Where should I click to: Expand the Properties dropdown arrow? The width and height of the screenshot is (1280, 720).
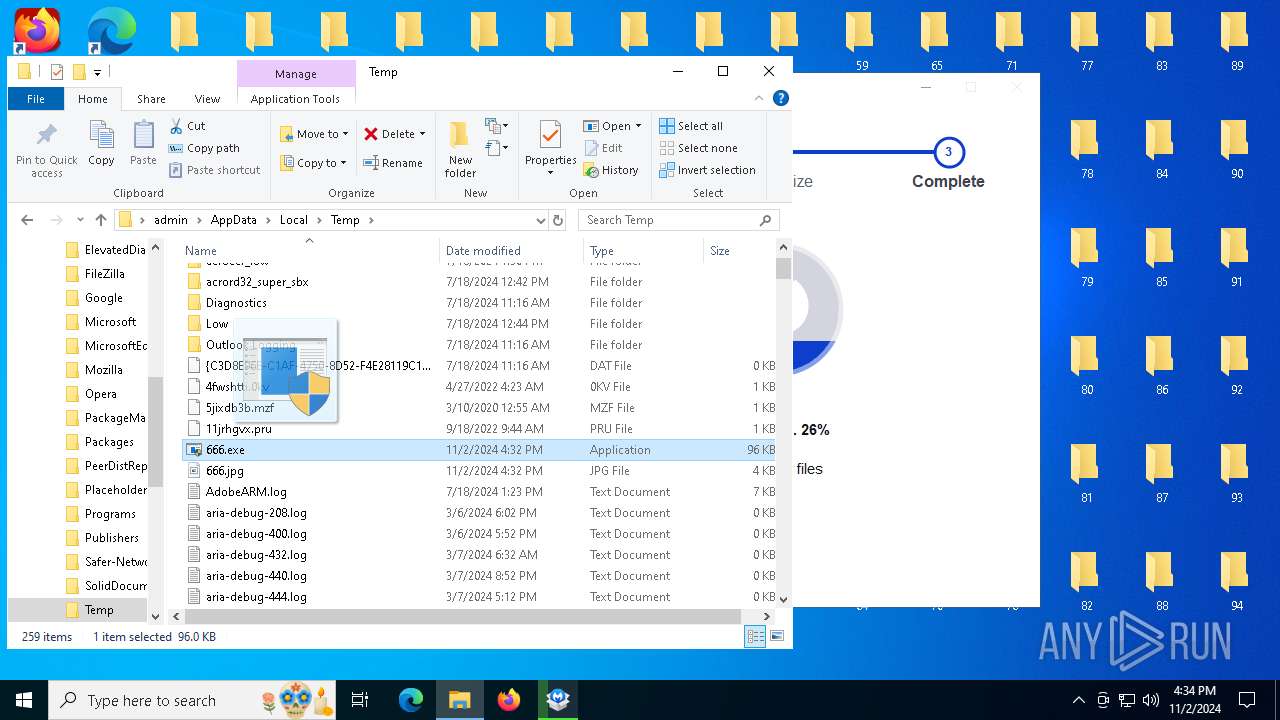551,173
